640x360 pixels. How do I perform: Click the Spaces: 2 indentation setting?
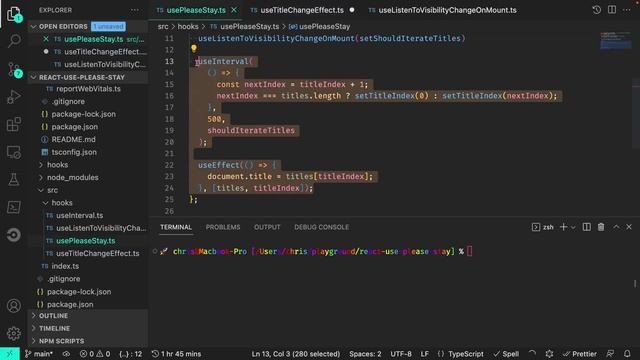(365, 353)
